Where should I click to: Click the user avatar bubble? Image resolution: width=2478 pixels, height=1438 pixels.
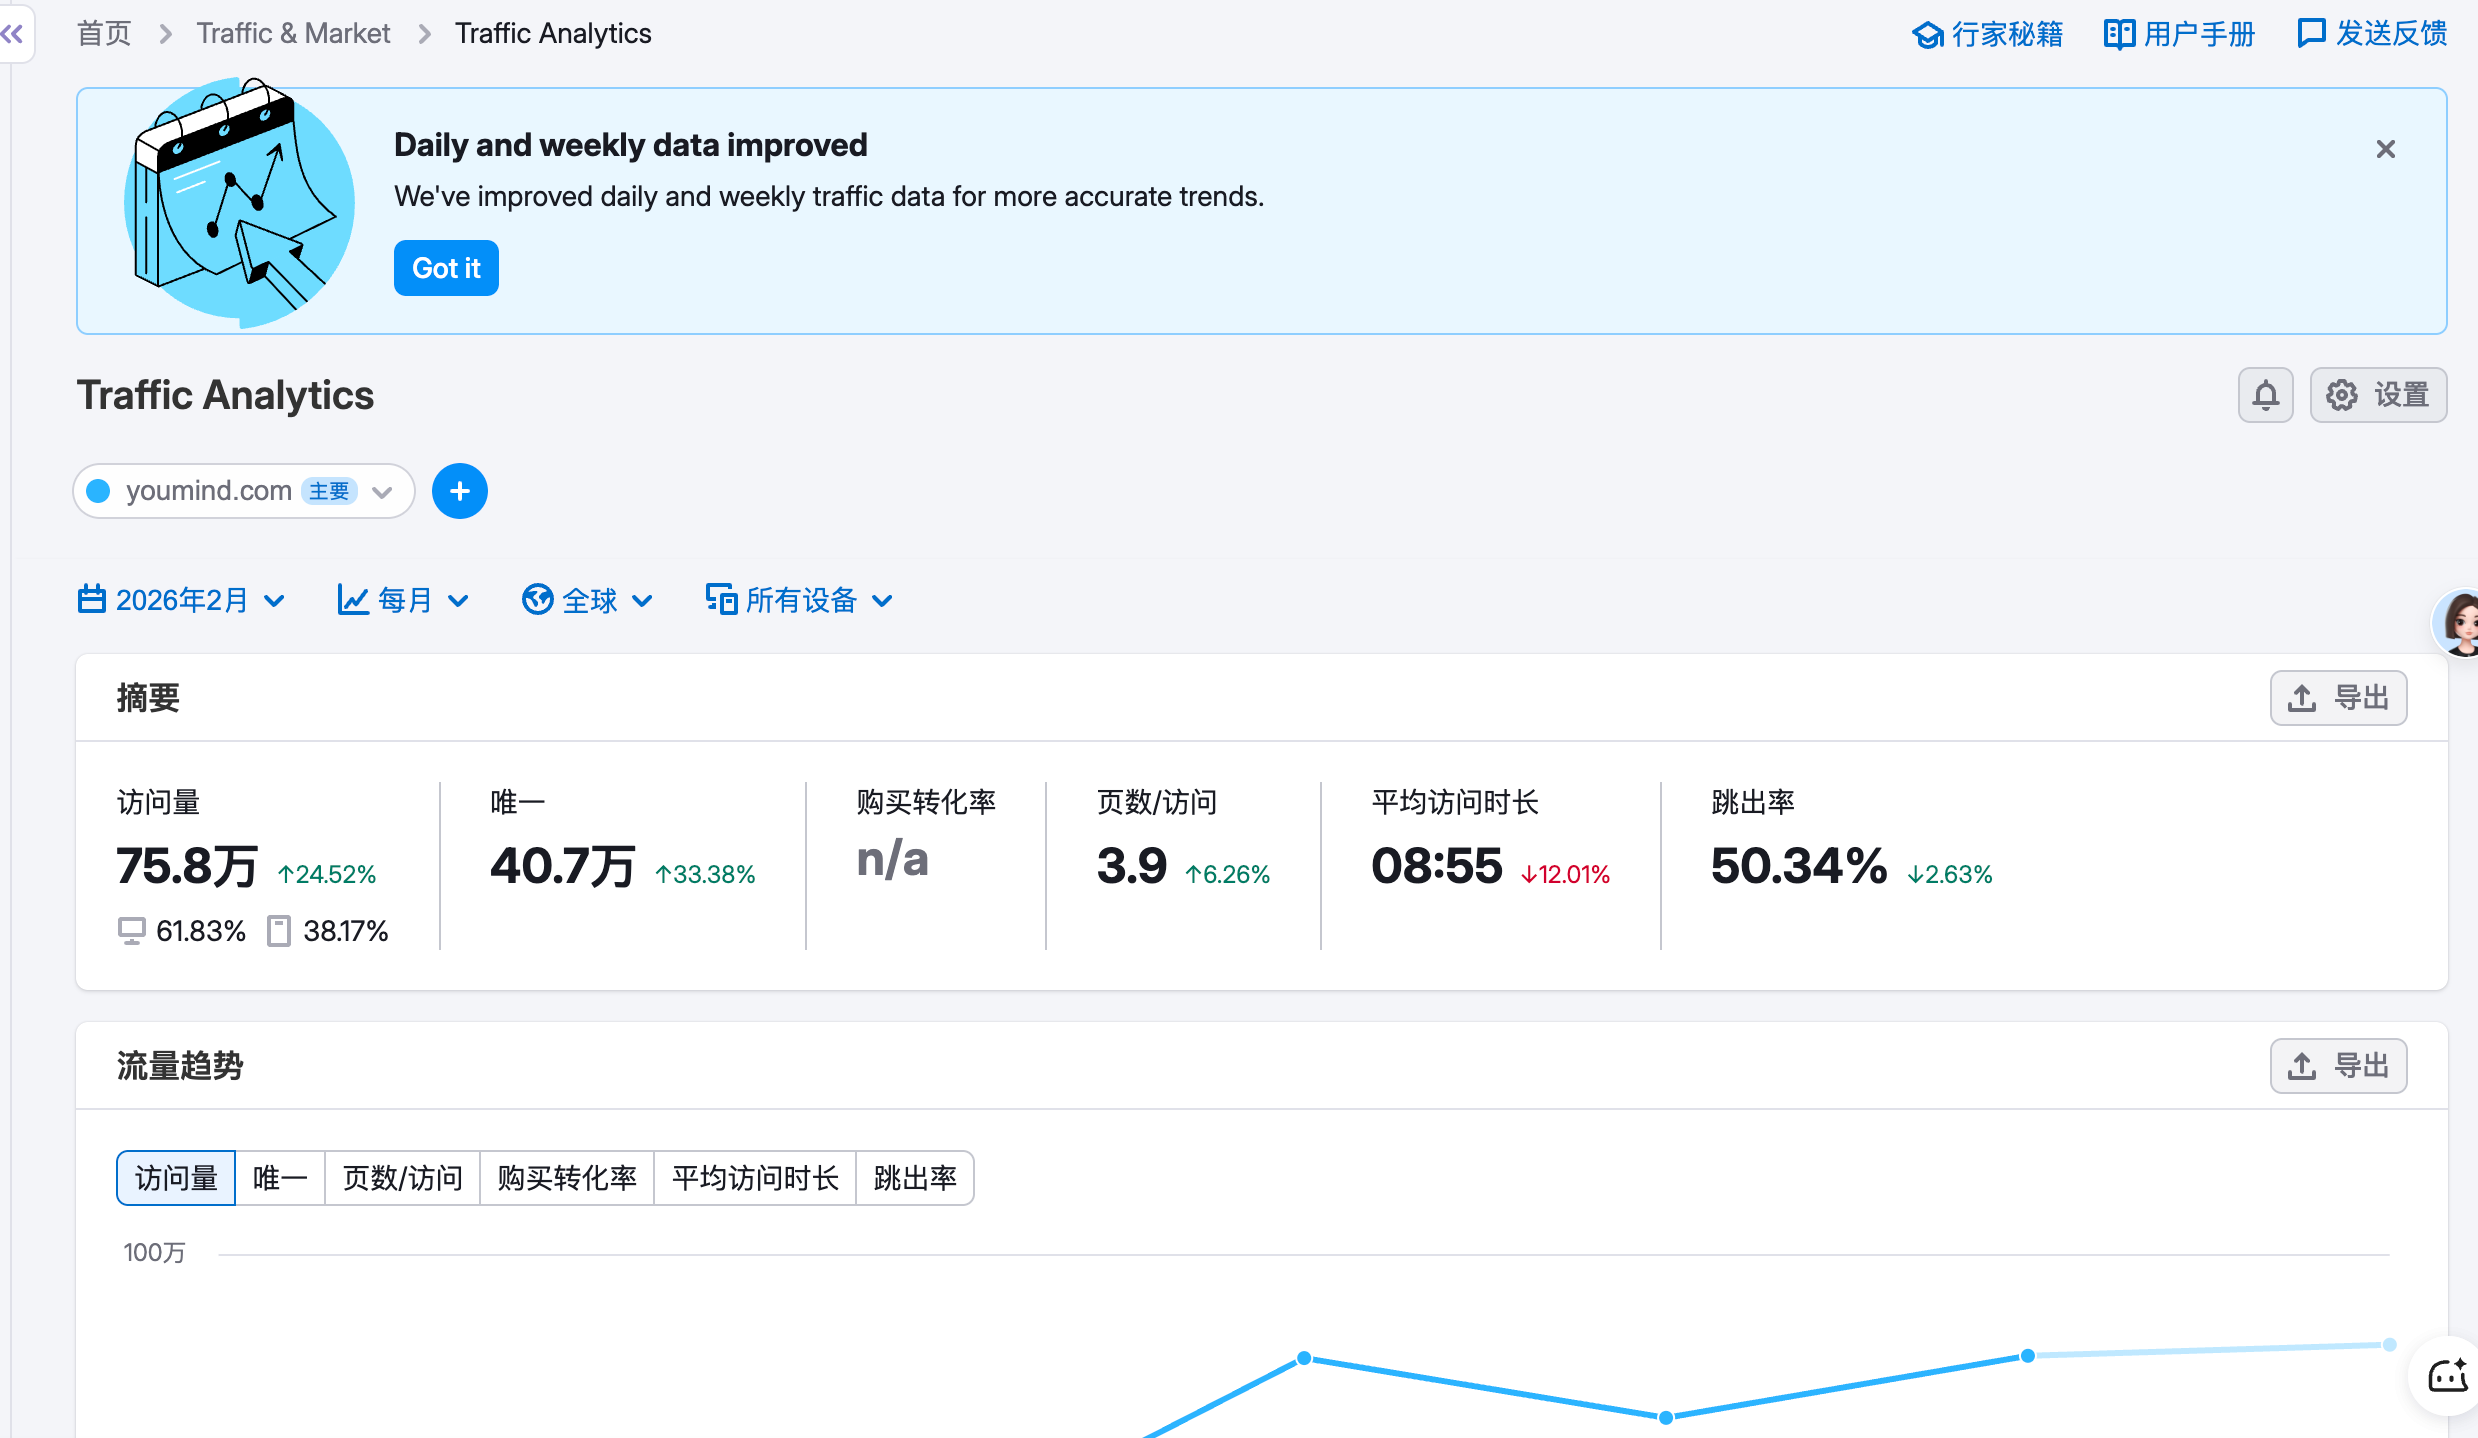point(2458,622)
